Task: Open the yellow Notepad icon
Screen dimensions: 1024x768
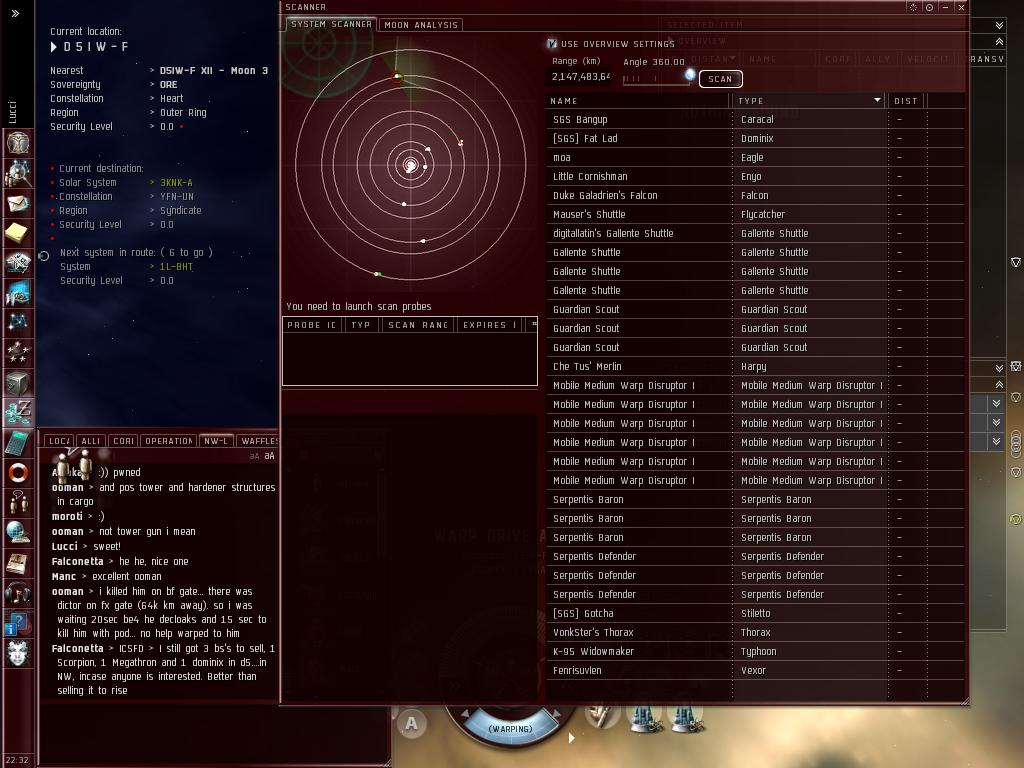Action: pyautogui.click(x=18, y=232)
